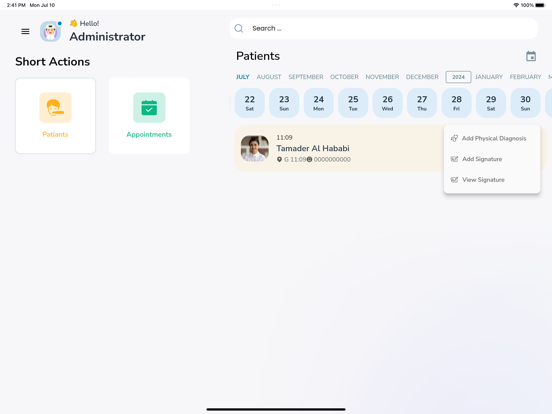Screen dimensions: 552x414
Task: Select the JANUARY month tab
Action: point(489,77)
